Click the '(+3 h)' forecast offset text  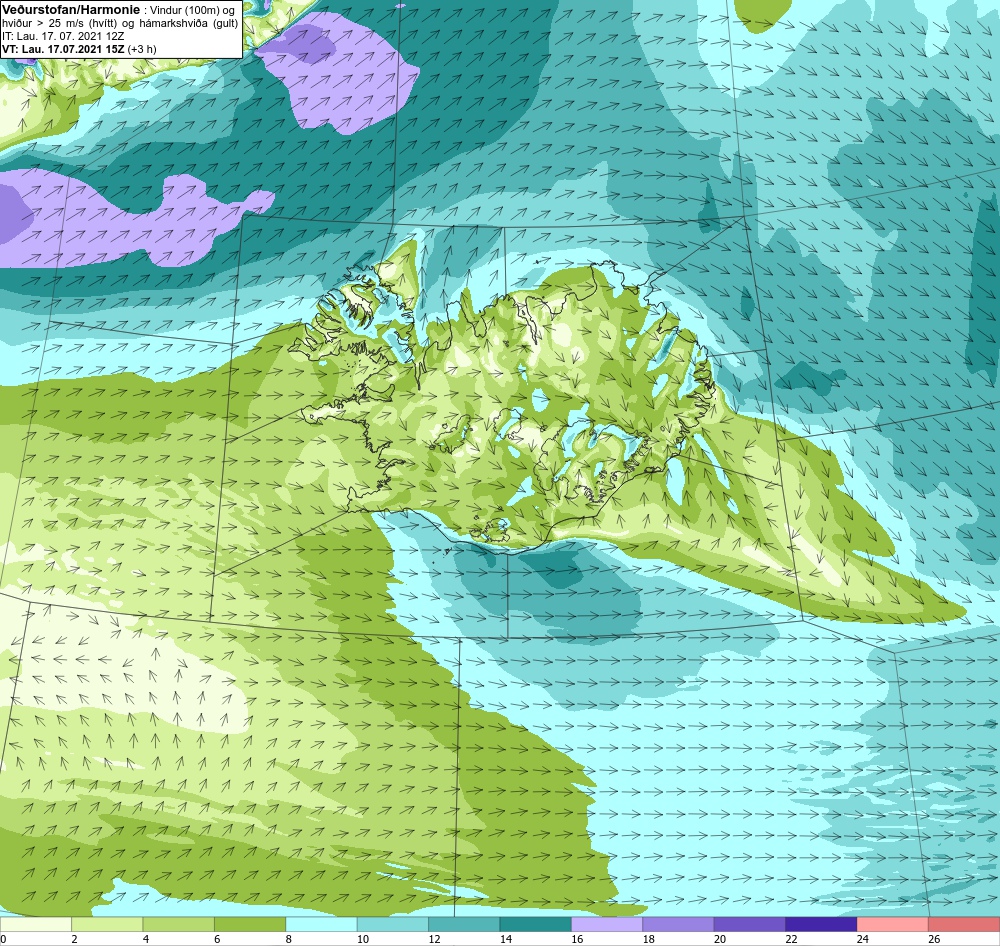click(x=142, y=49)
